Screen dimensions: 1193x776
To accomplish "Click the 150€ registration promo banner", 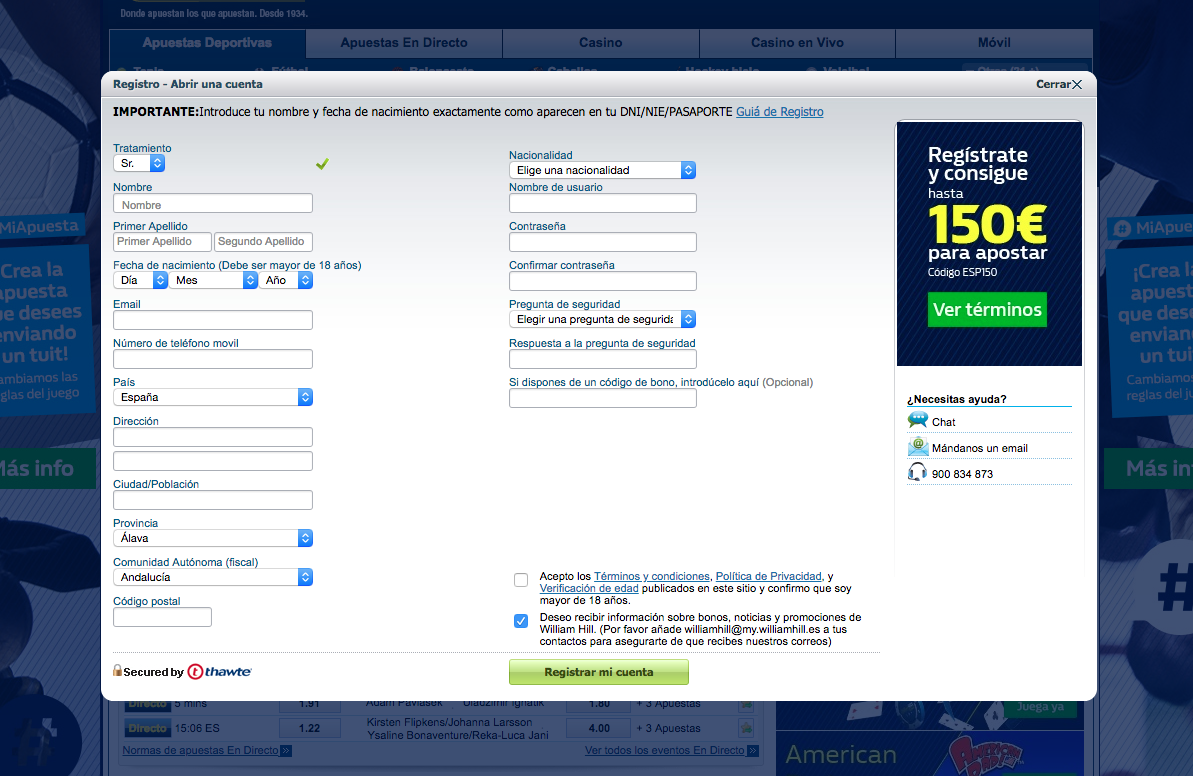I will click(x=989, y=243).
